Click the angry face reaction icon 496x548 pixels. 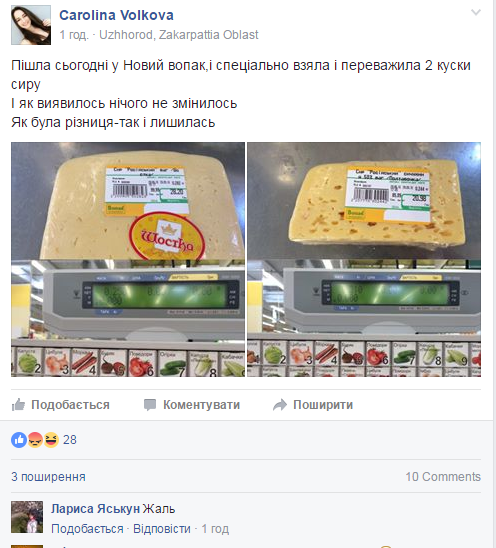coord(35,440)
